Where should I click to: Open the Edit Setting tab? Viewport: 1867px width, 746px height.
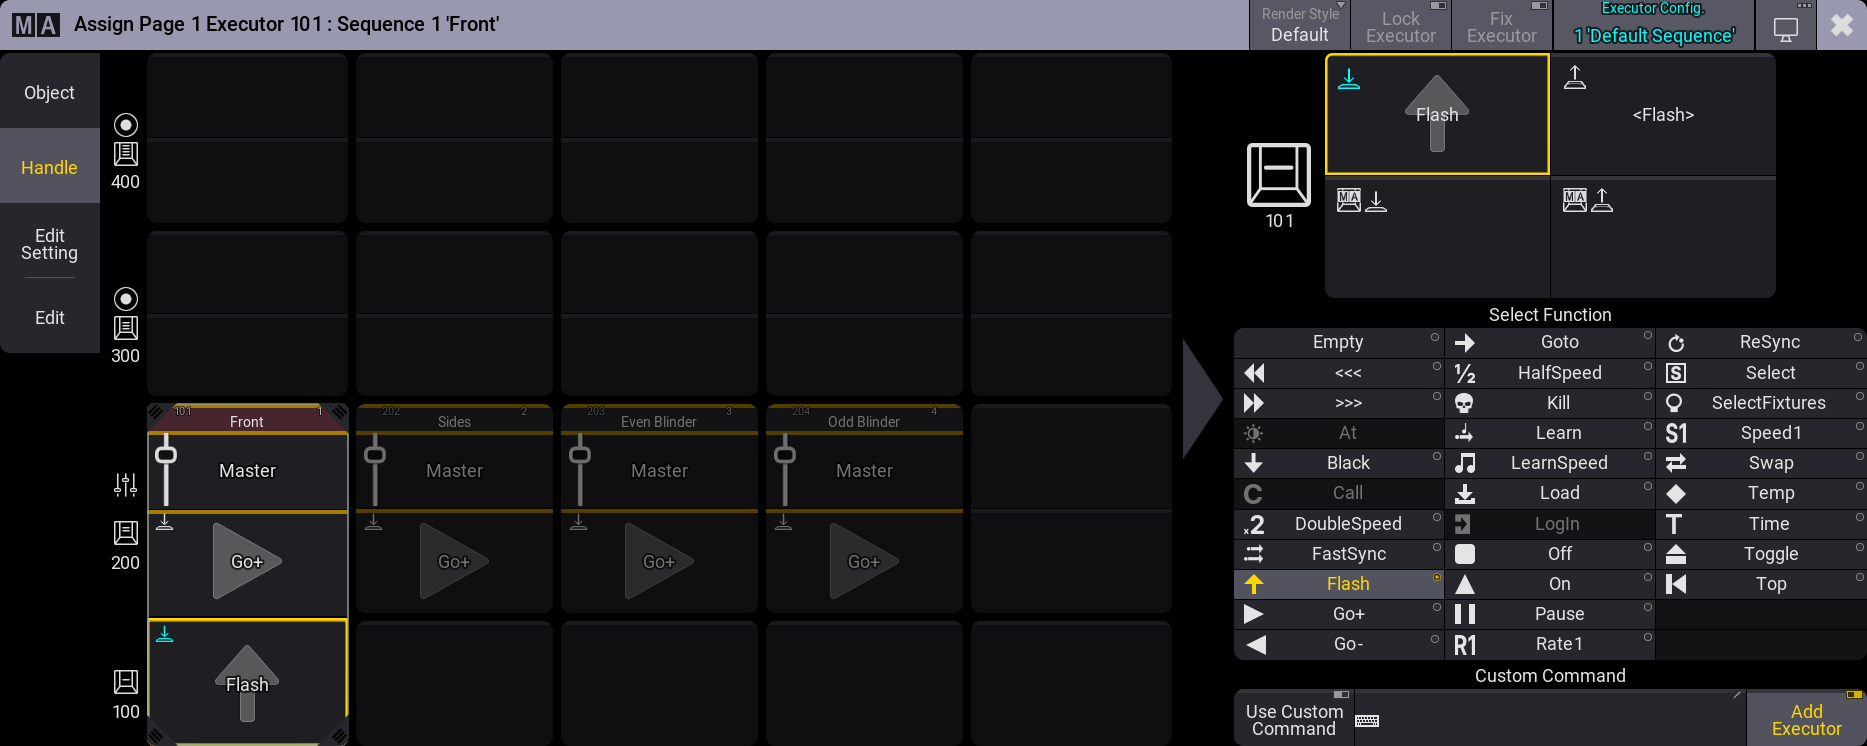pos(50,244)
